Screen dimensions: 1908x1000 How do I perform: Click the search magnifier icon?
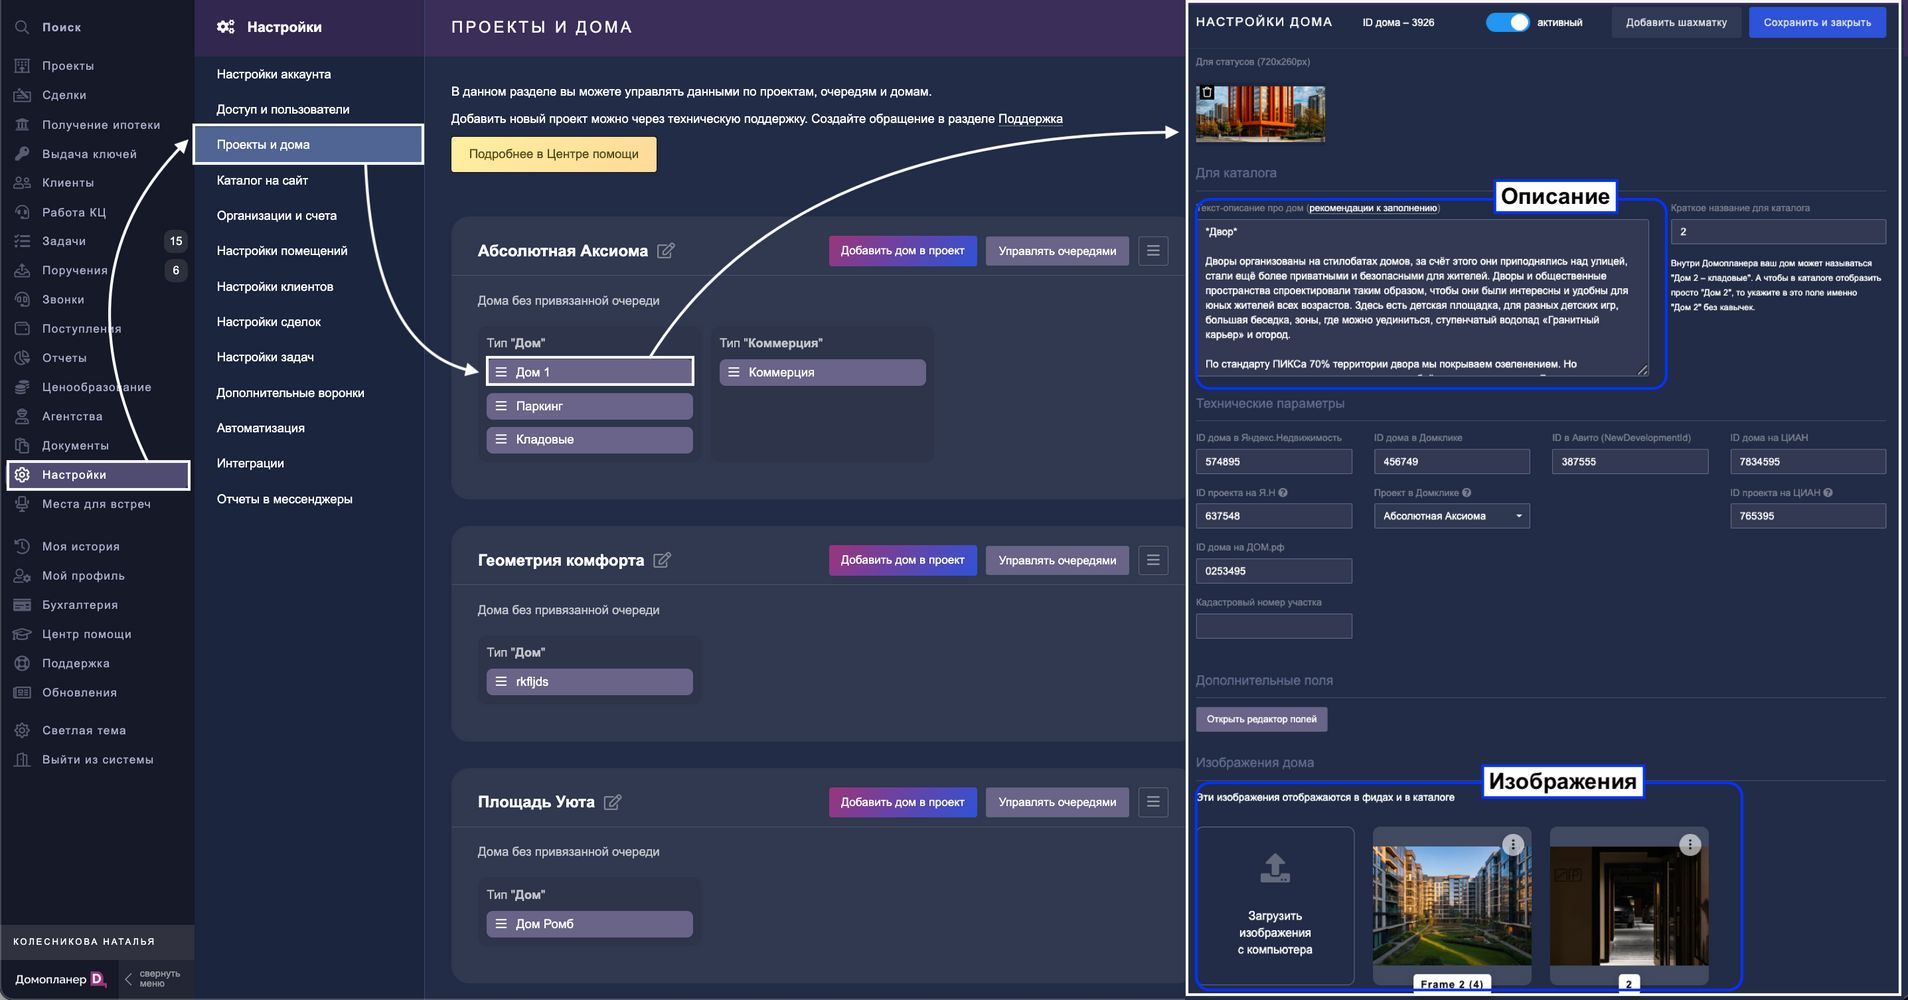[22, 27]
